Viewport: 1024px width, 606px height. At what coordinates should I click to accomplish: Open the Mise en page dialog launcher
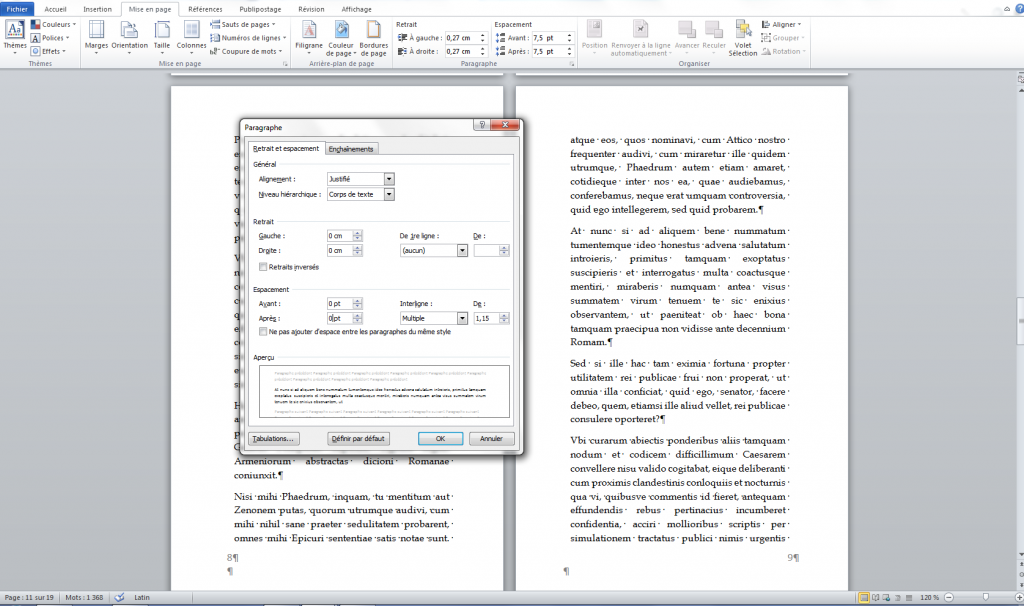[x=285, y=64]
